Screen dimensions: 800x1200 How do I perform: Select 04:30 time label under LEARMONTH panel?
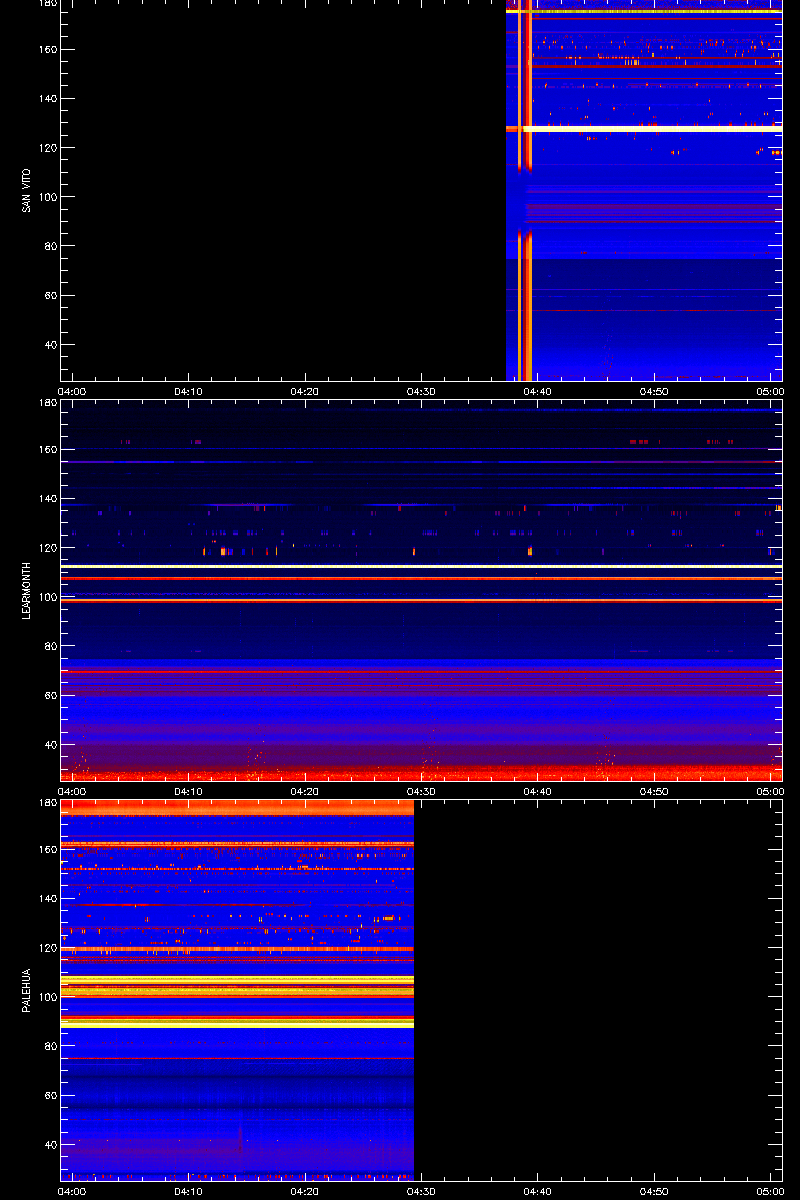422,792
